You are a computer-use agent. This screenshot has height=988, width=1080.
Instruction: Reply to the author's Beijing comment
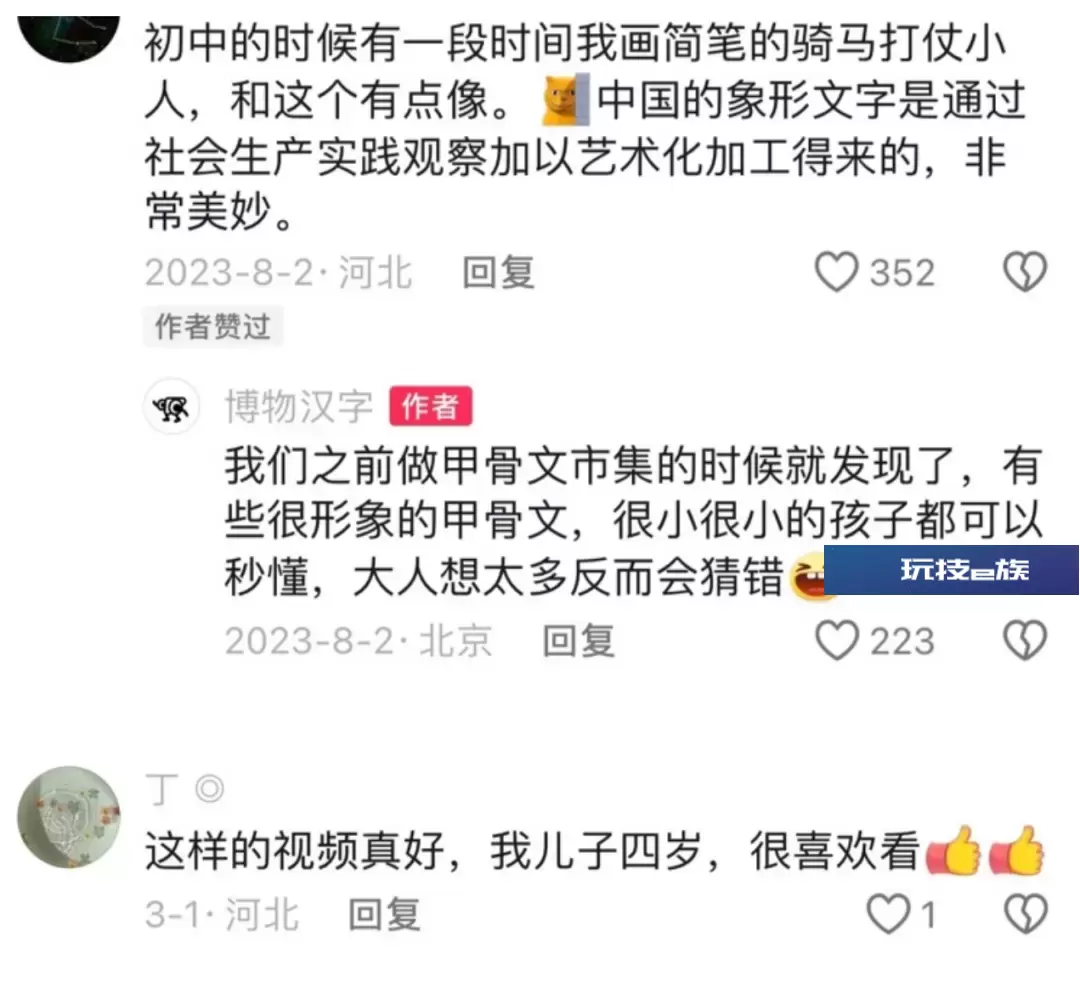tap(579, 641)
